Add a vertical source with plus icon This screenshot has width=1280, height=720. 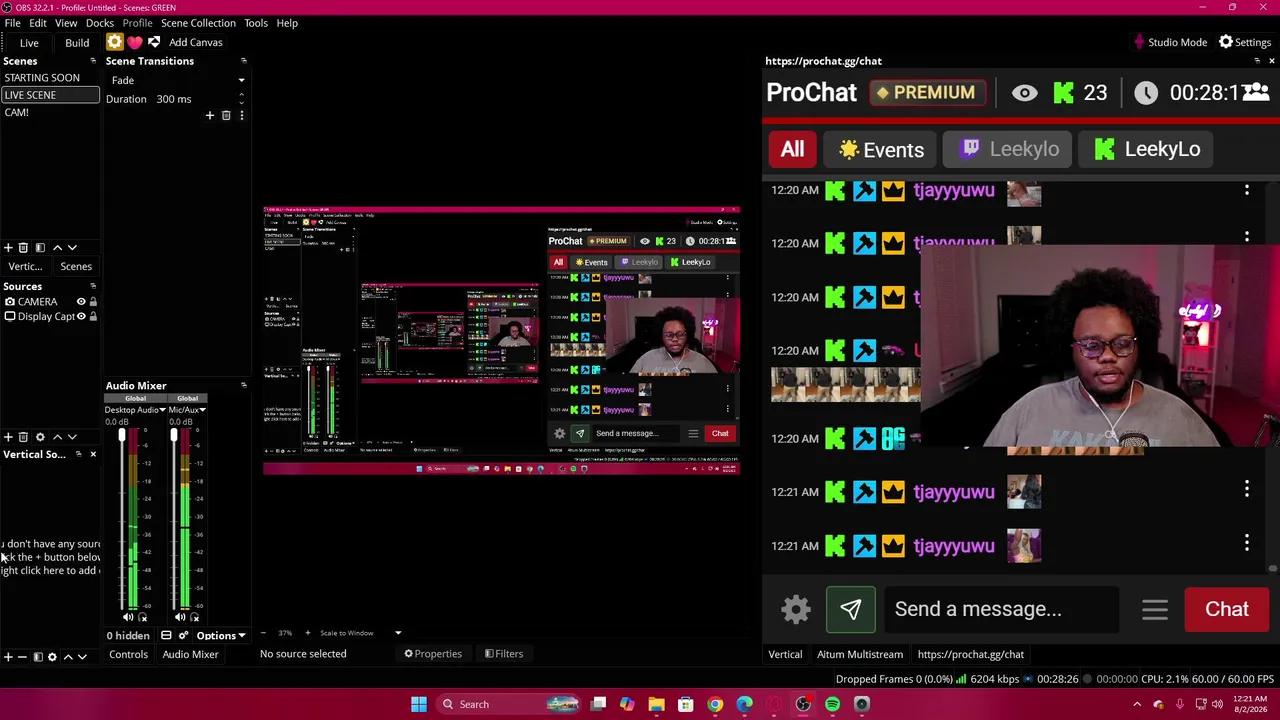point(8,657)
